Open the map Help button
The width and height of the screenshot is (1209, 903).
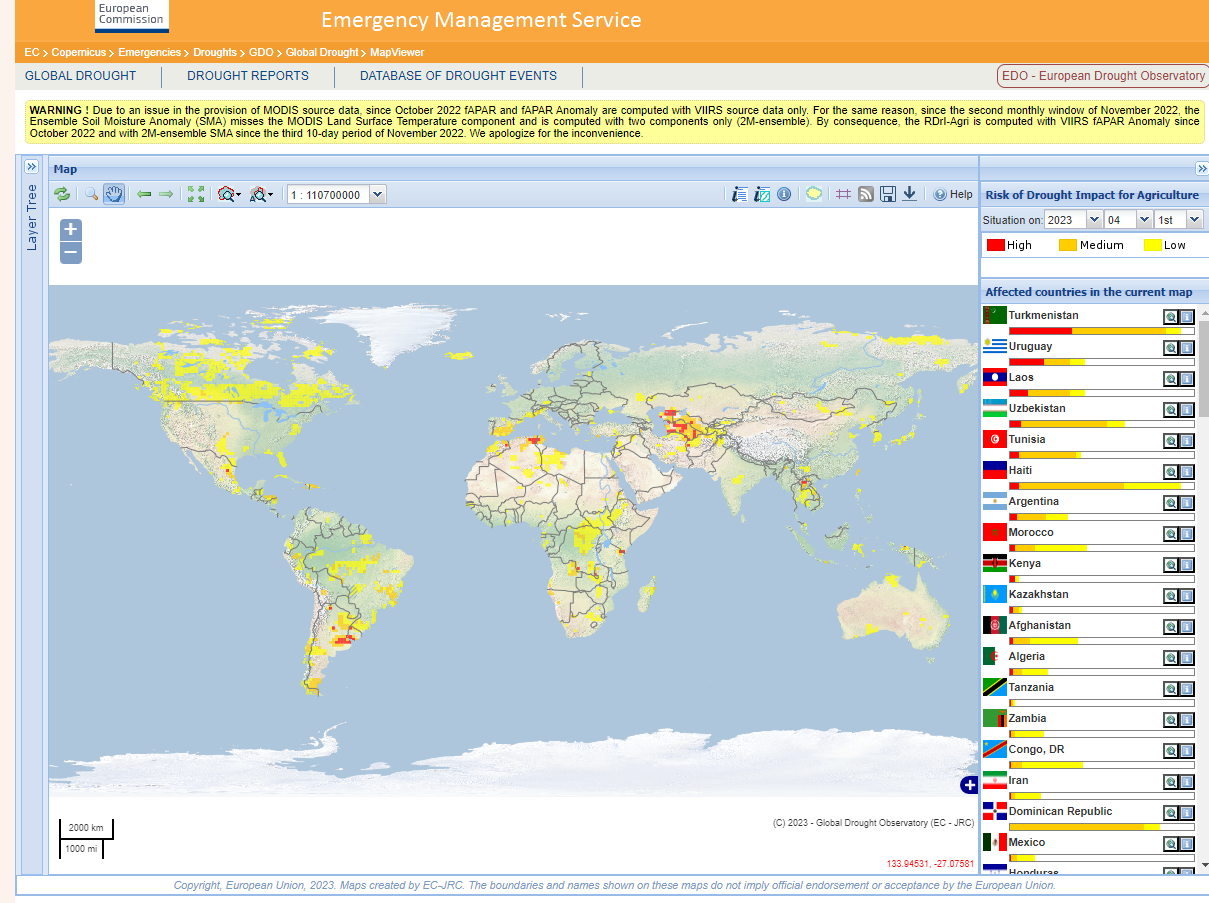click(952, 195)
